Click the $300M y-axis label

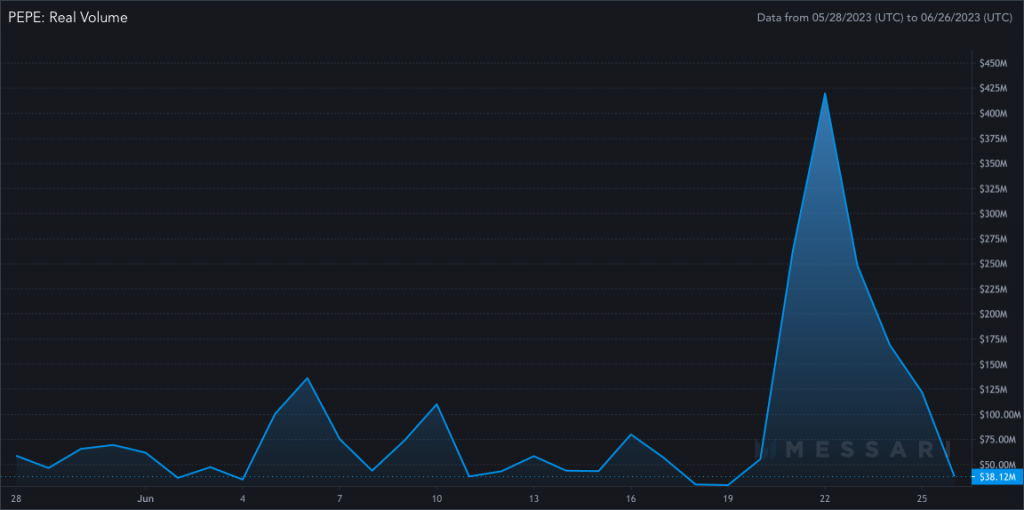(993, 214)
